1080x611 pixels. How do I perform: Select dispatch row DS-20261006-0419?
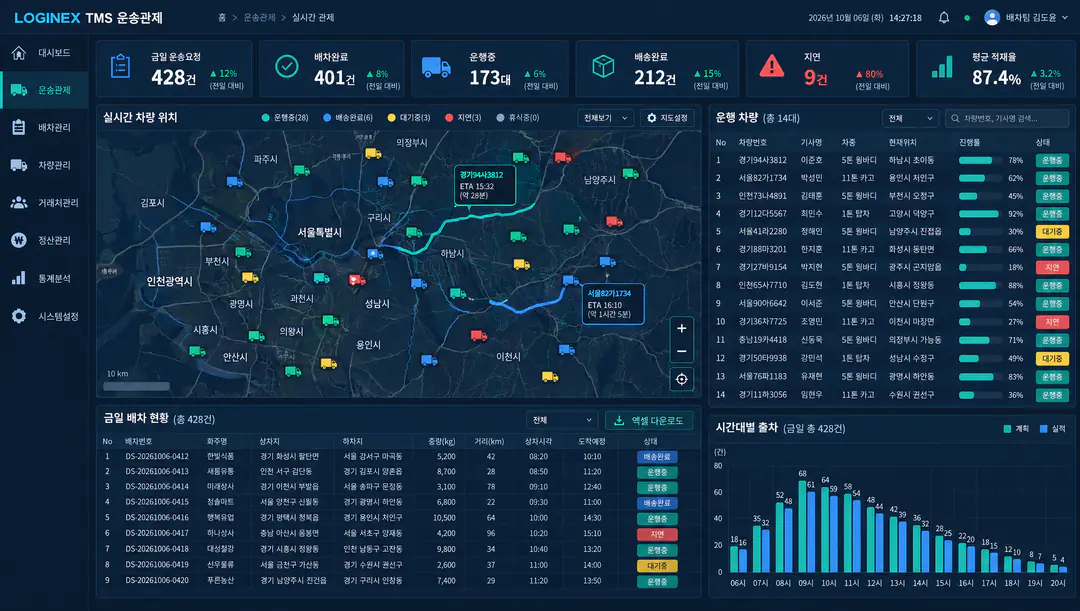pyautogui.click(x=398, y=565)
